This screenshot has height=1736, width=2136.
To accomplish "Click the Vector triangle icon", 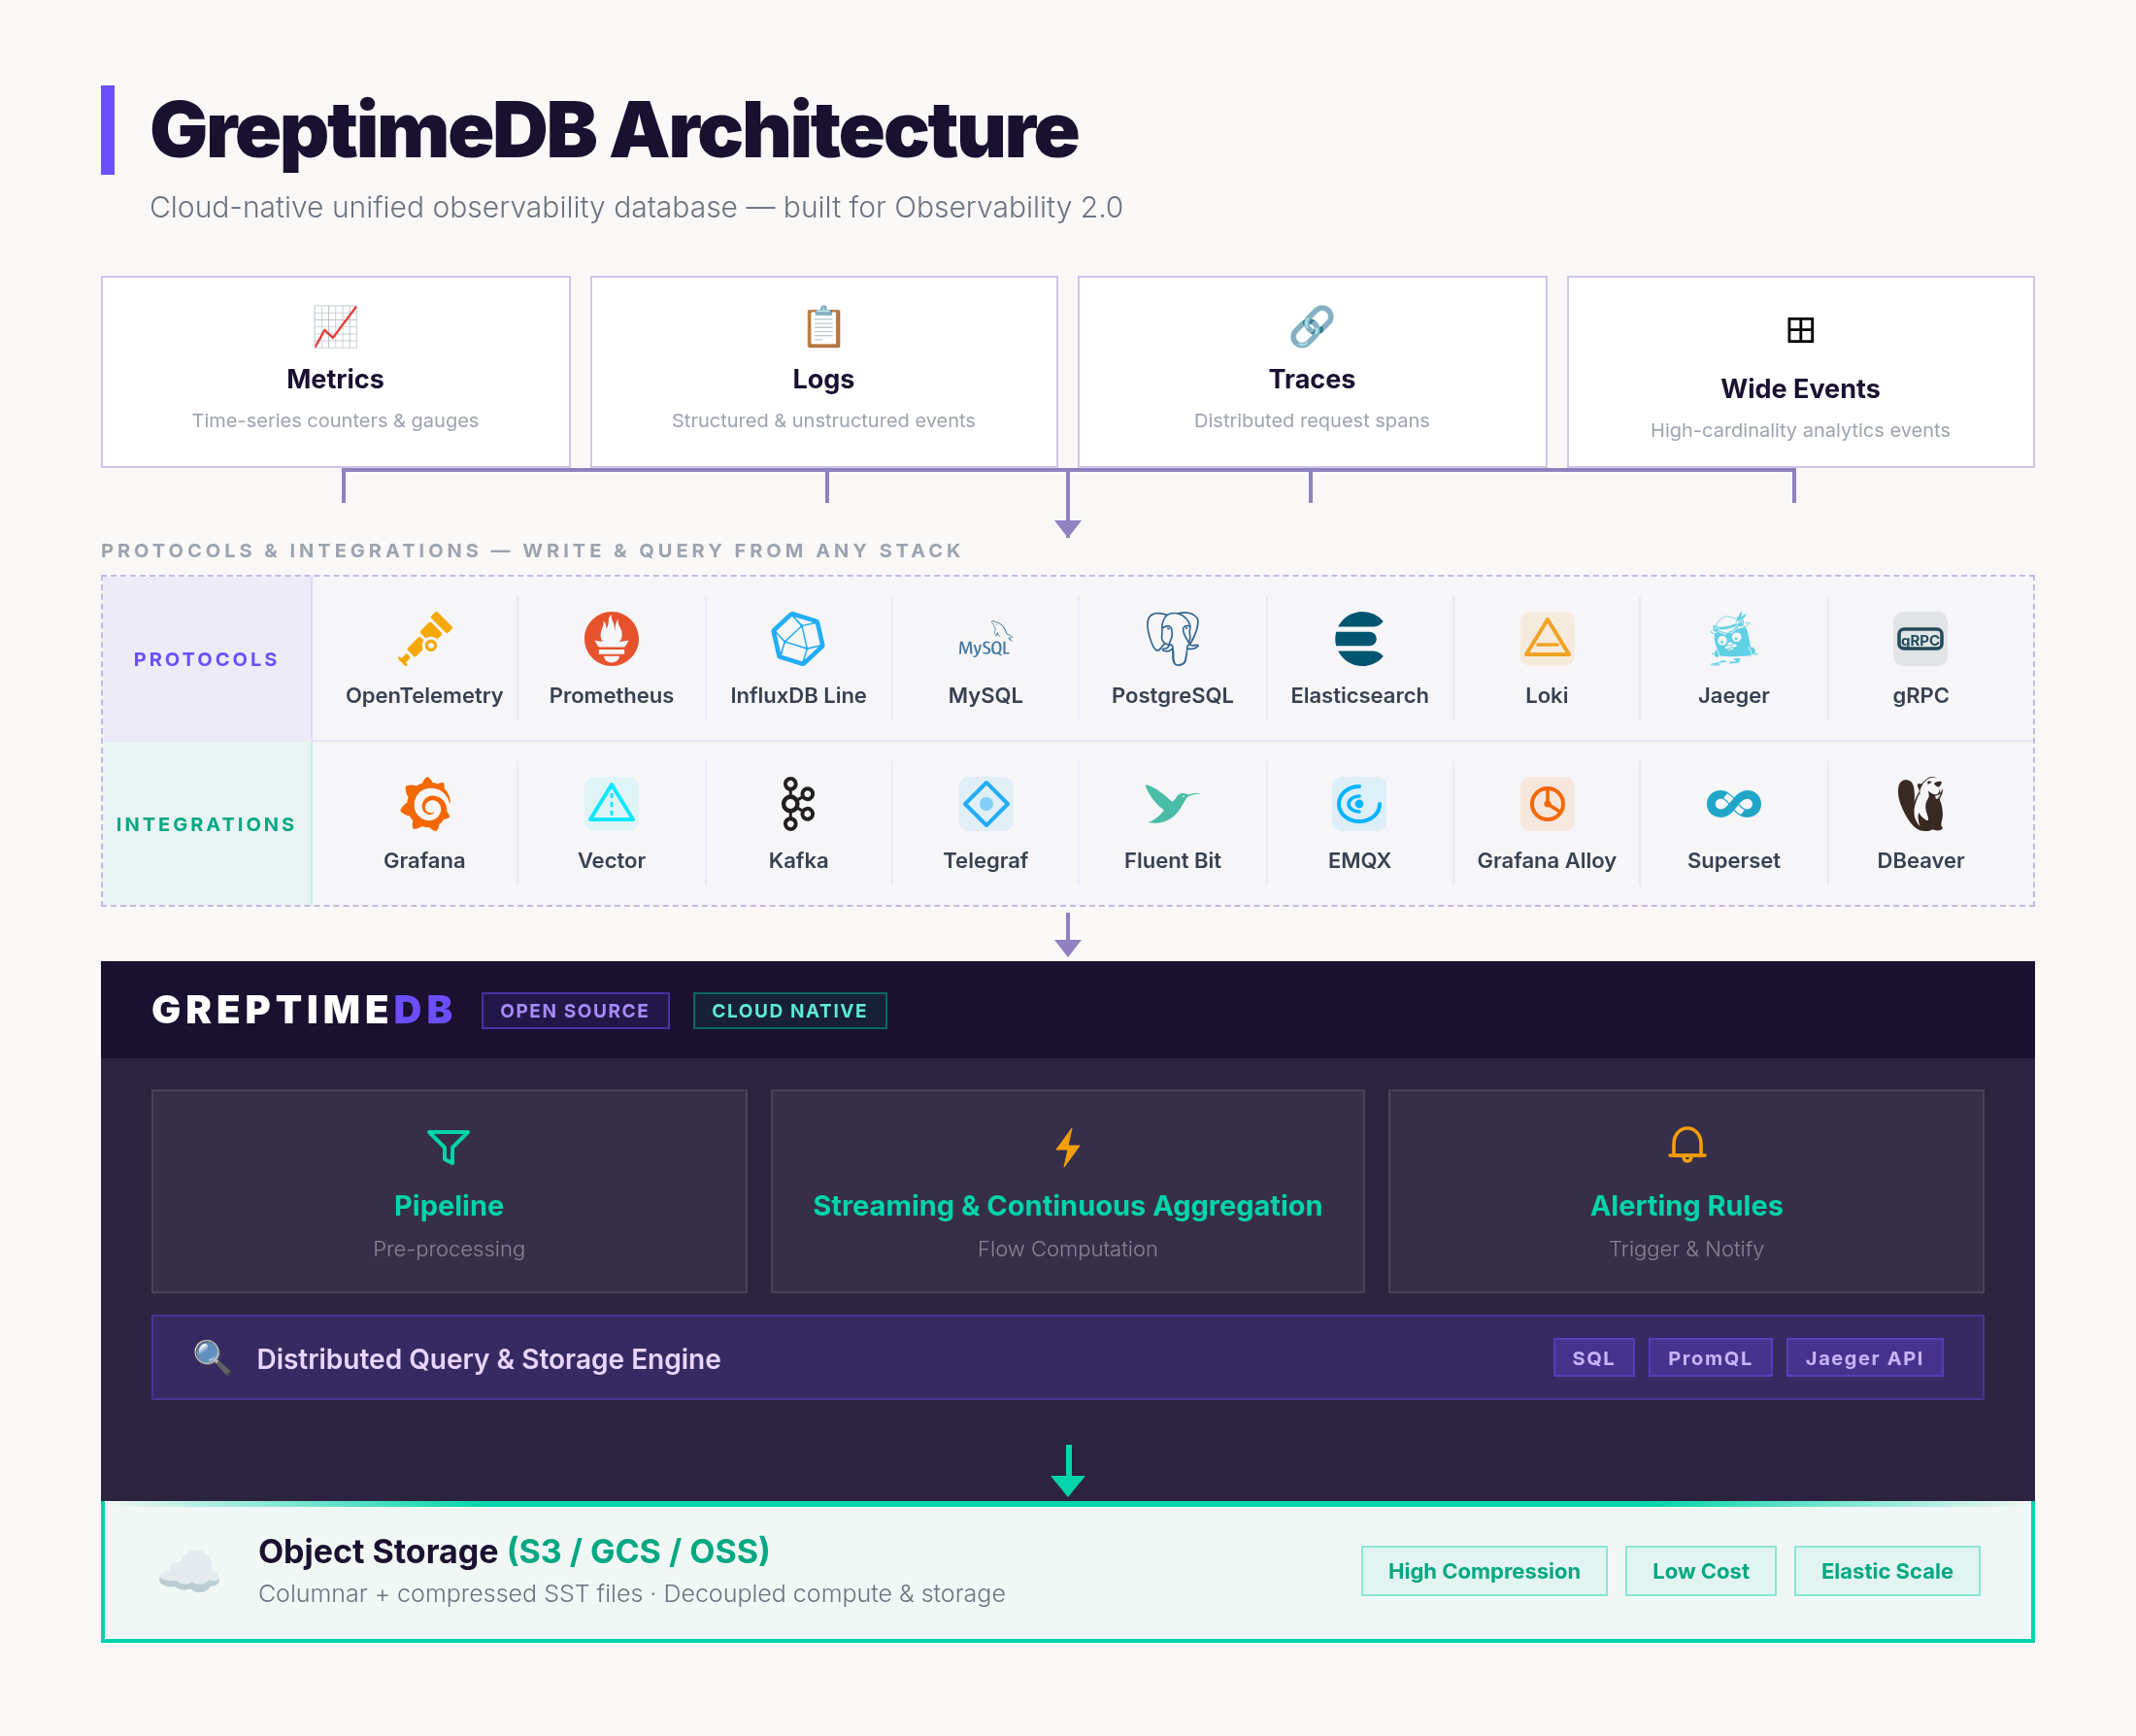I will pyautogui.click(x=611, y=803).
